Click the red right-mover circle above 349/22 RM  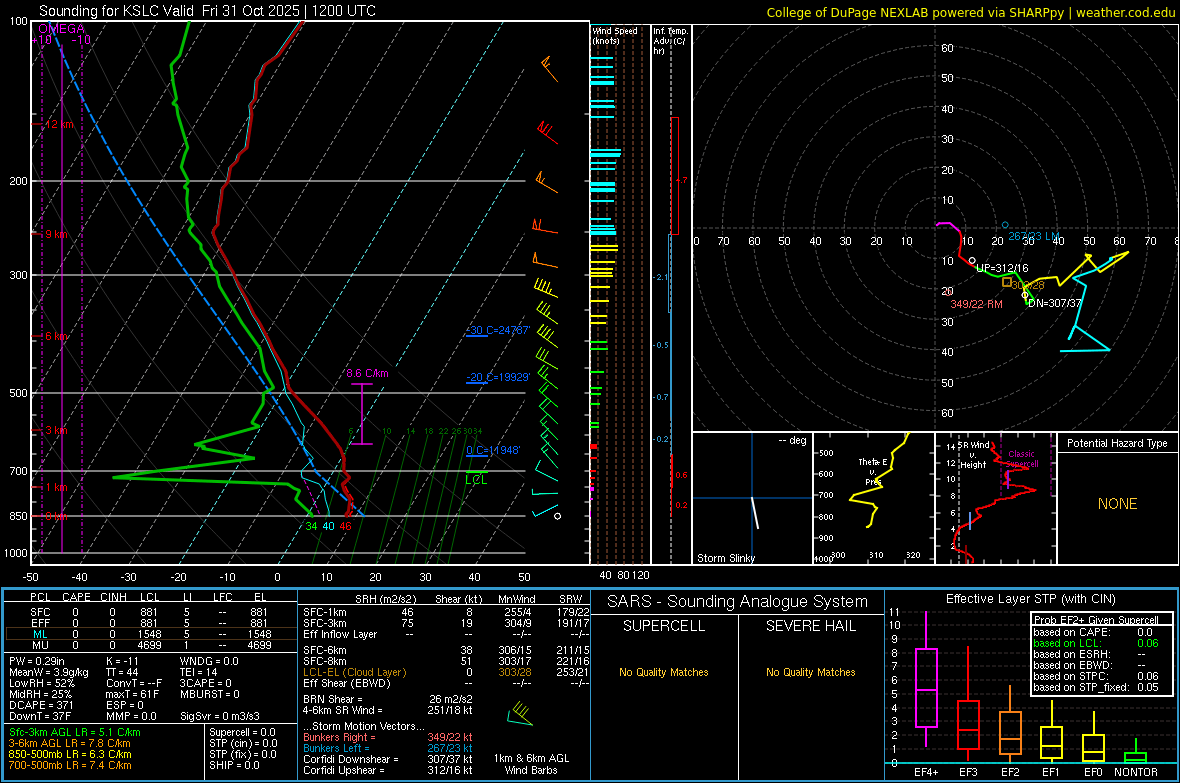point(948,291)
